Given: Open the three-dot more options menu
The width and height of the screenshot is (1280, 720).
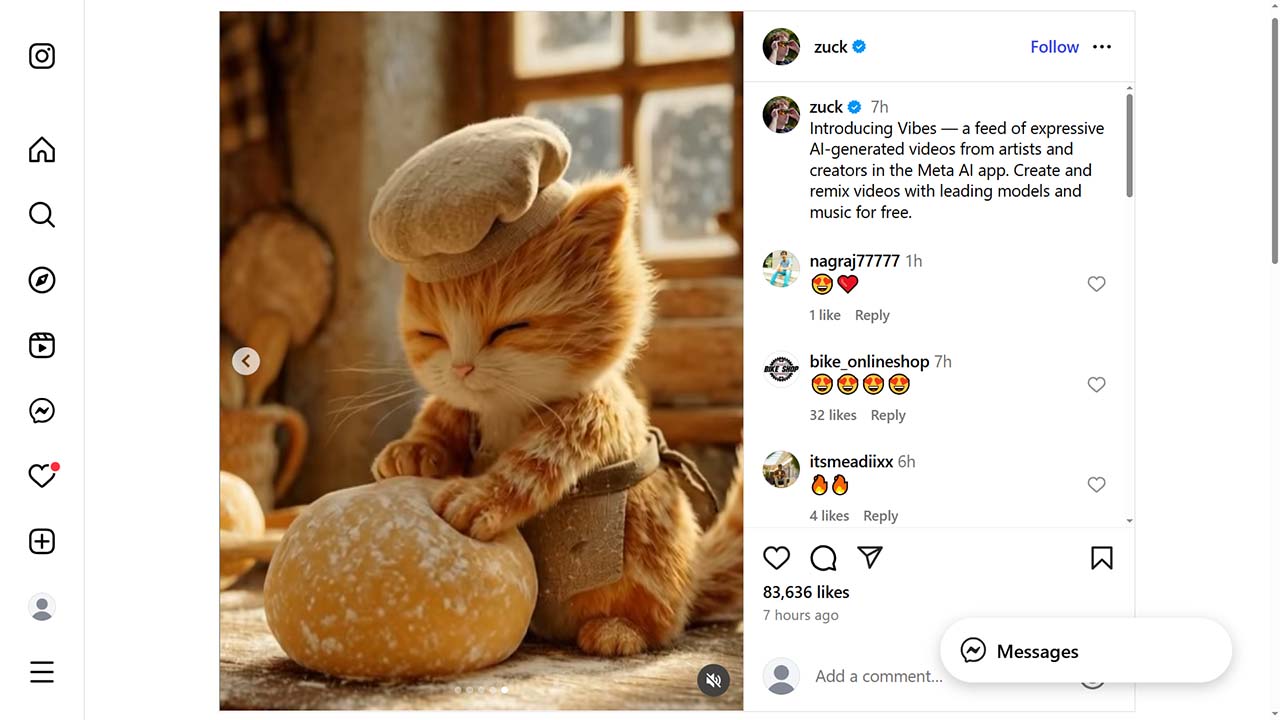Looking at the screenshot, I should click(x=1102, y=47).
